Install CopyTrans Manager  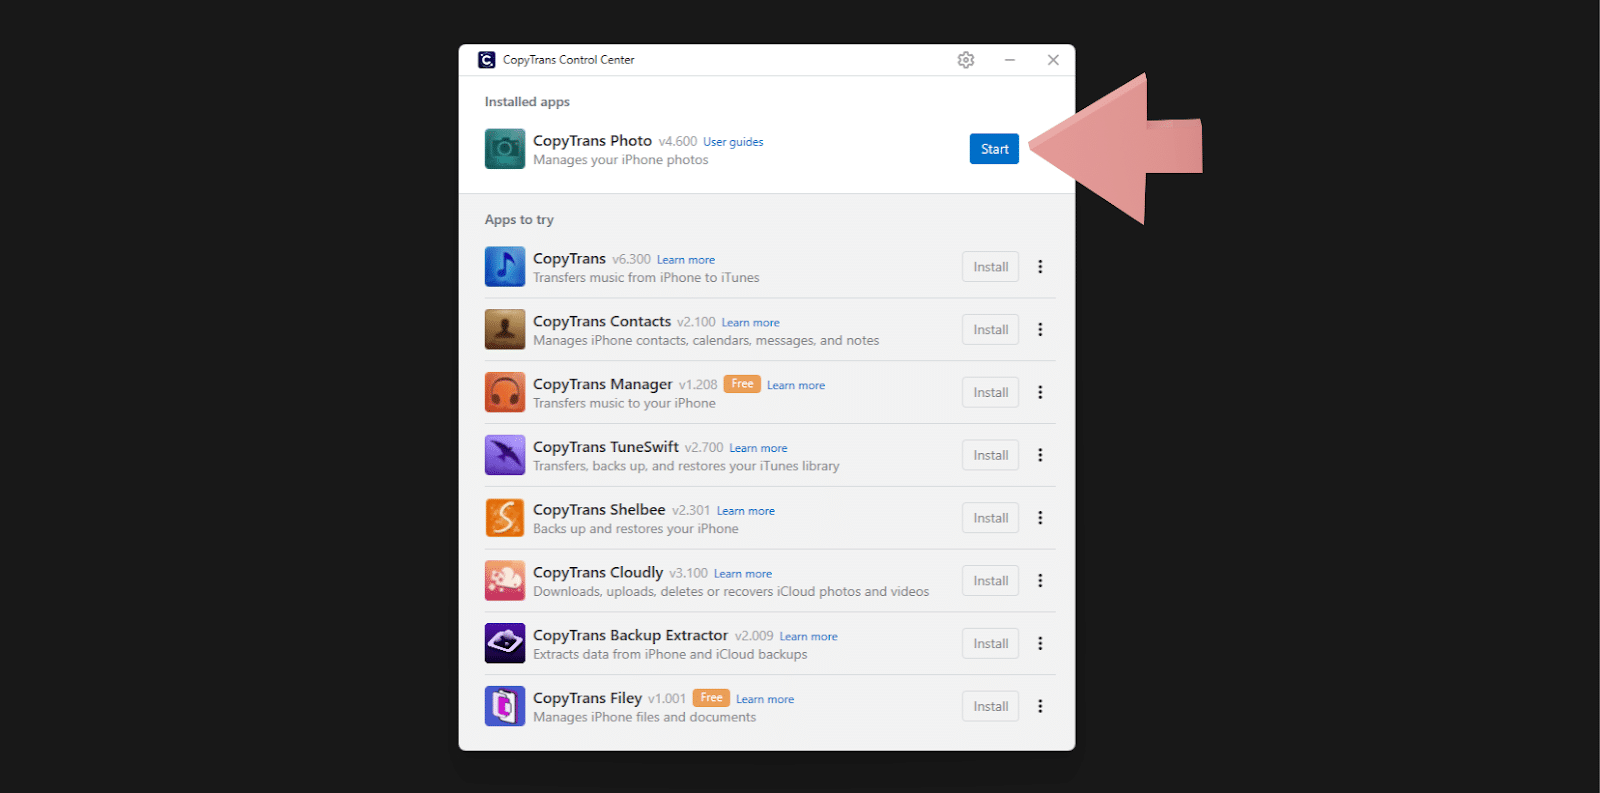pos(990,392)
